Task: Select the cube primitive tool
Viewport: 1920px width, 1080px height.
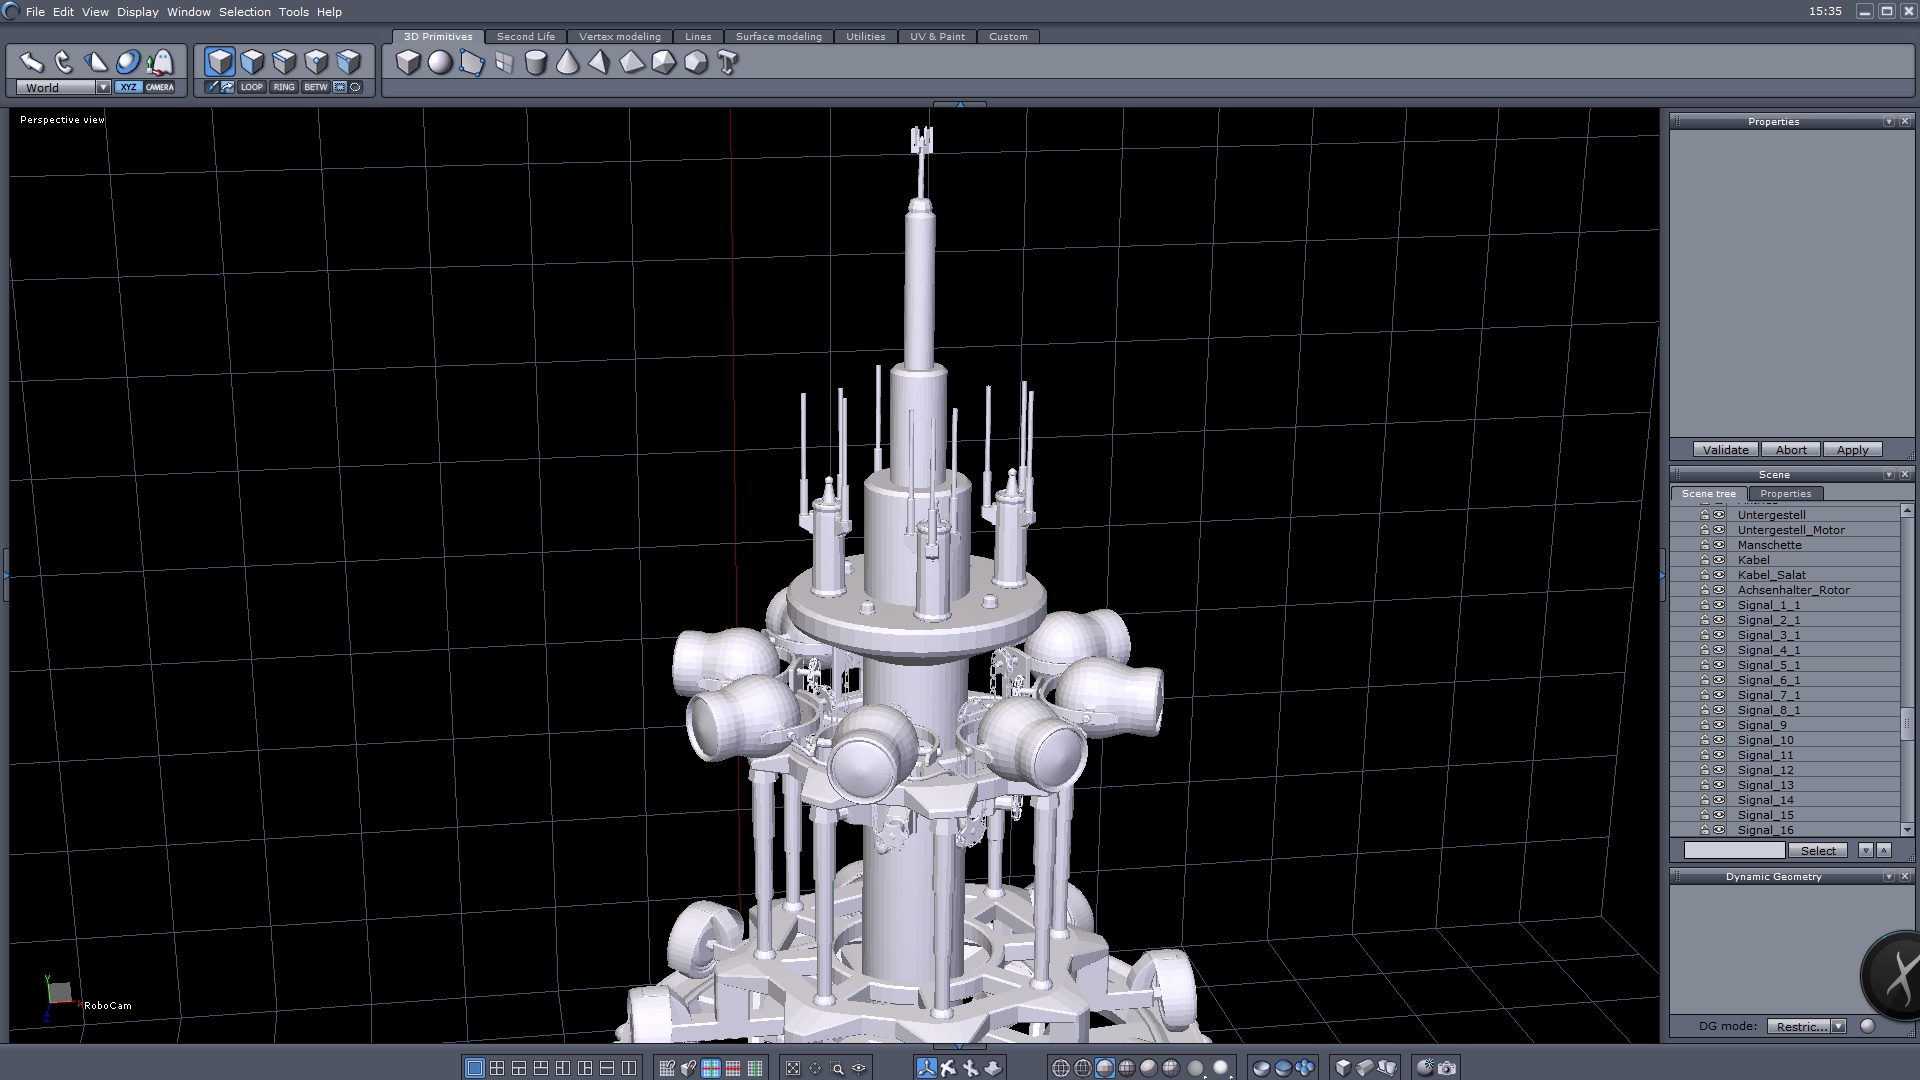Action: point(408,63)
